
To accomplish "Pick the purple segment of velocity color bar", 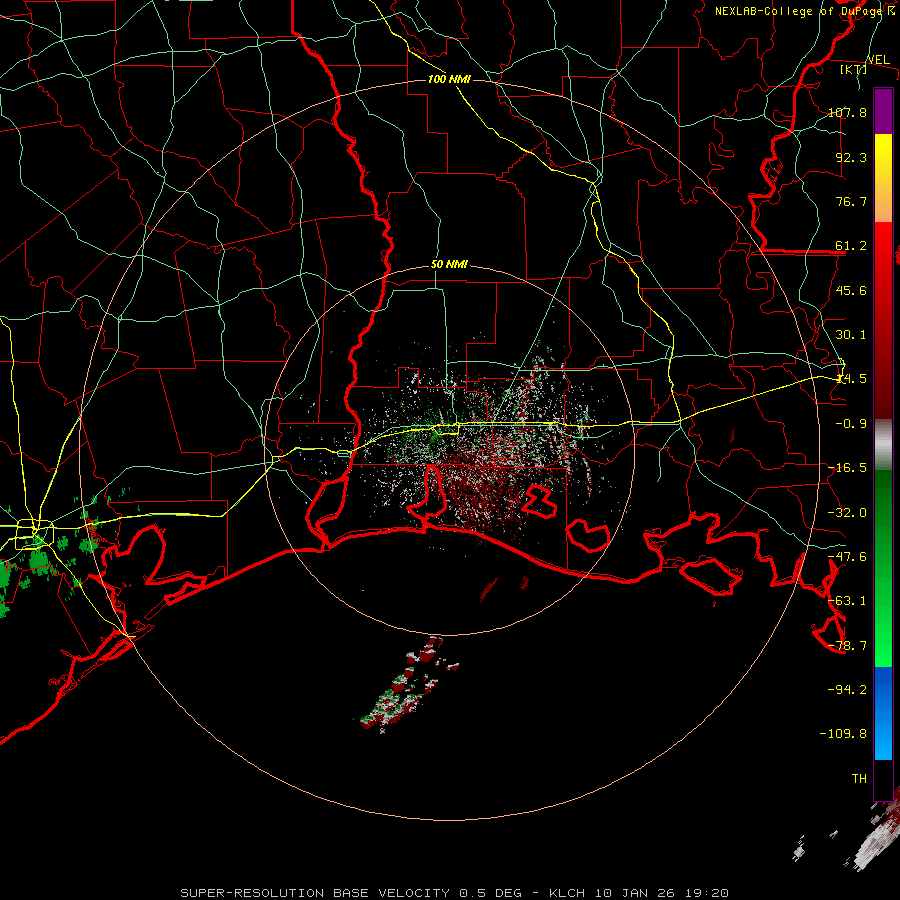I will 883,111.
